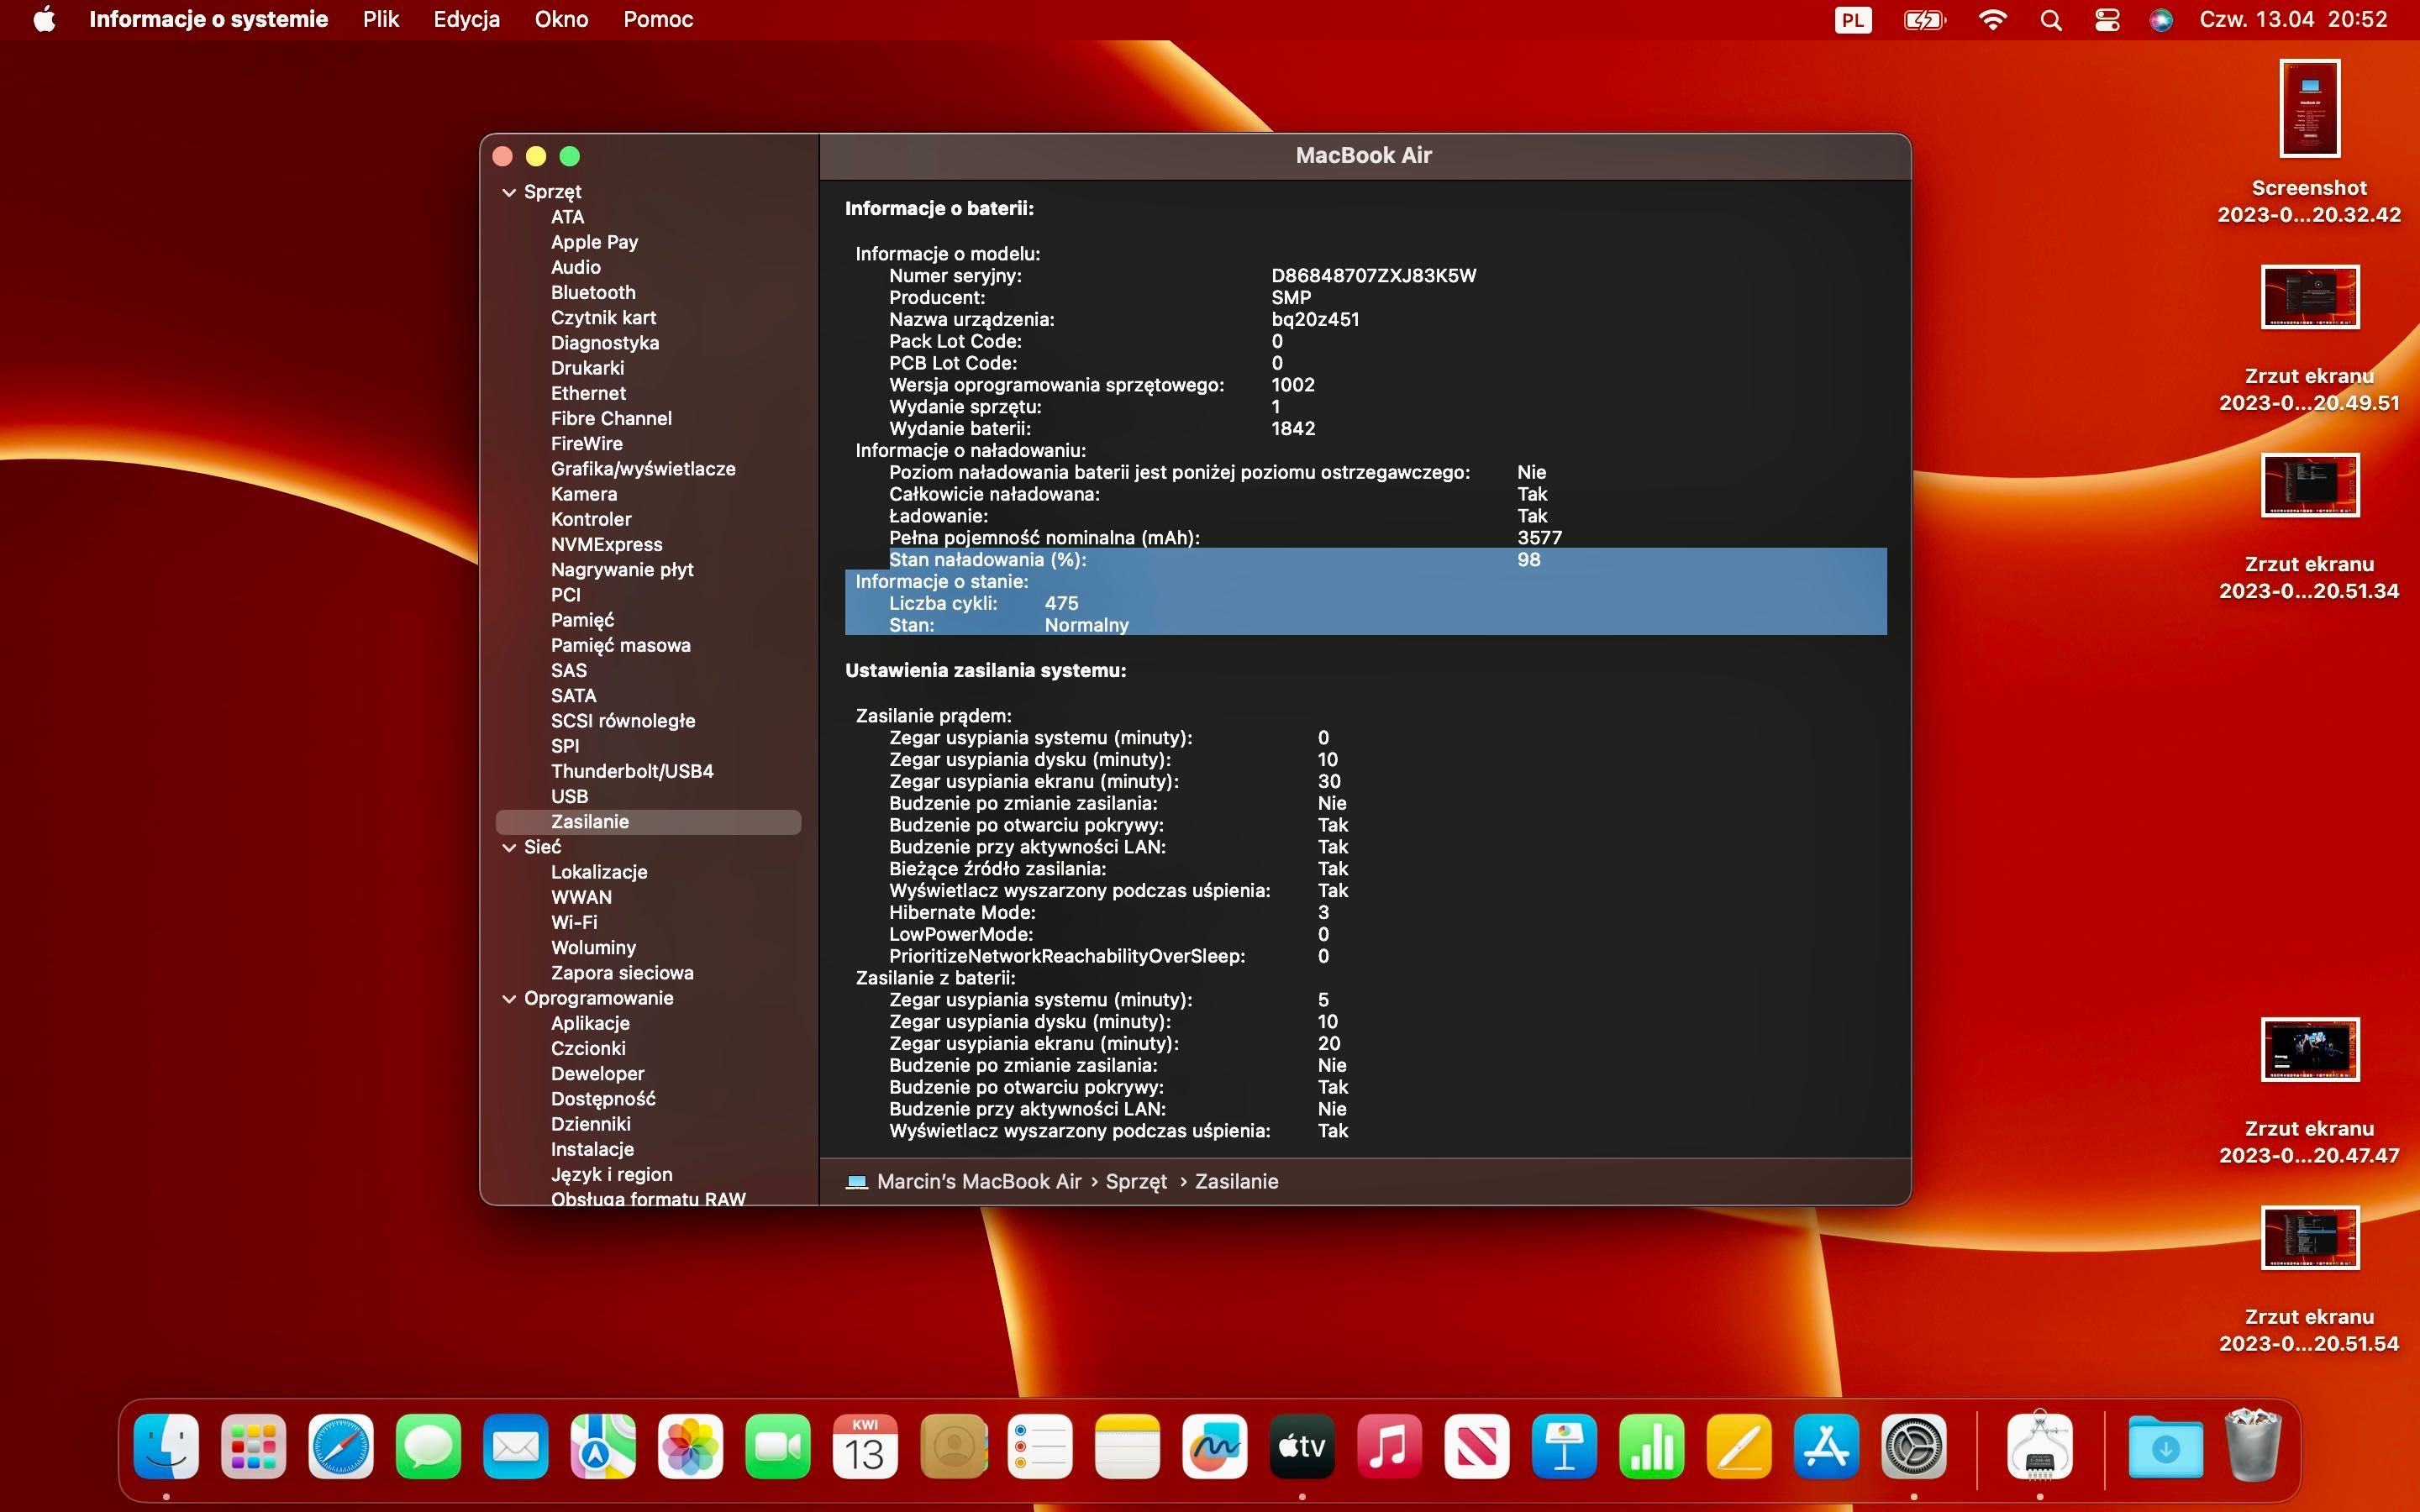Click the battery charging status icon
This screenshot has height=1512, width=2420.
[x=1925, y=19]
